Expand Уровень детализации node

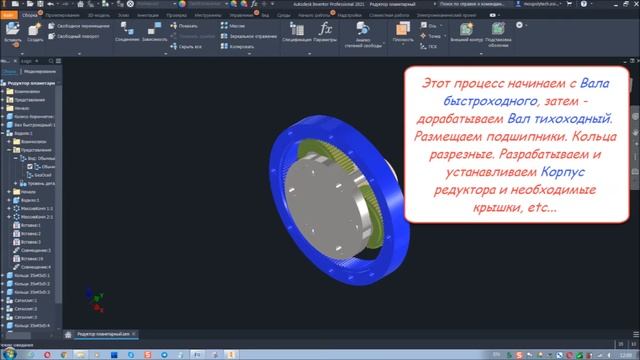[16, 183]
